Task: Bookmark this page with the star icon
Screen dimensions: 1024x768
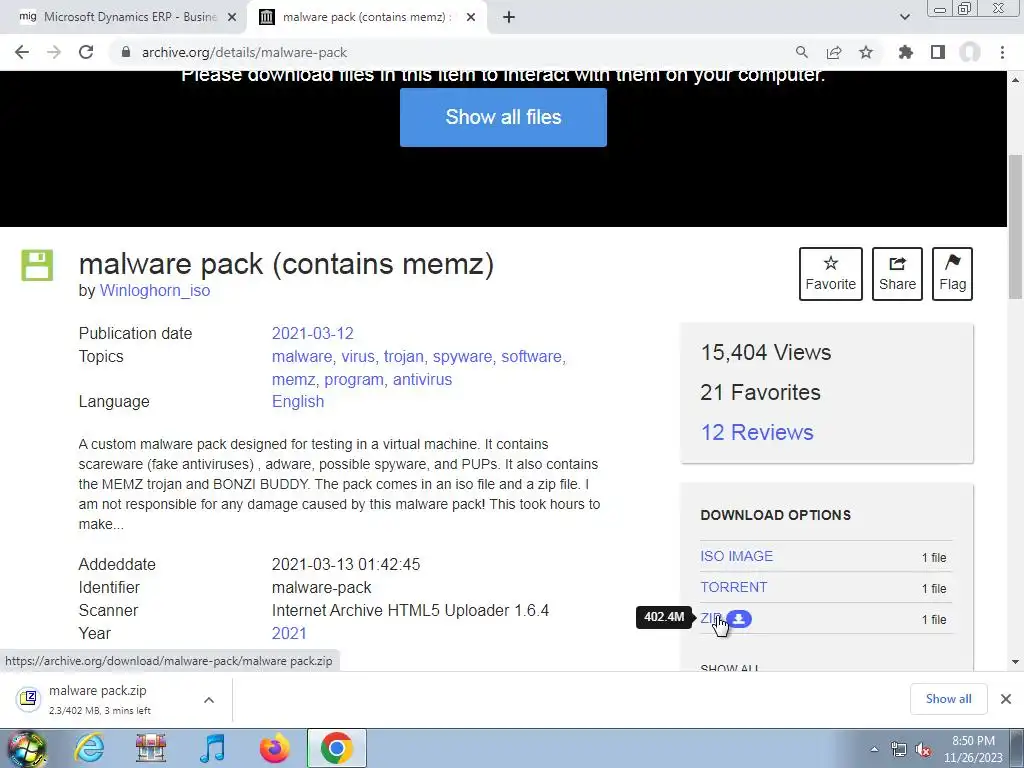Action: [x=866, y=52]
